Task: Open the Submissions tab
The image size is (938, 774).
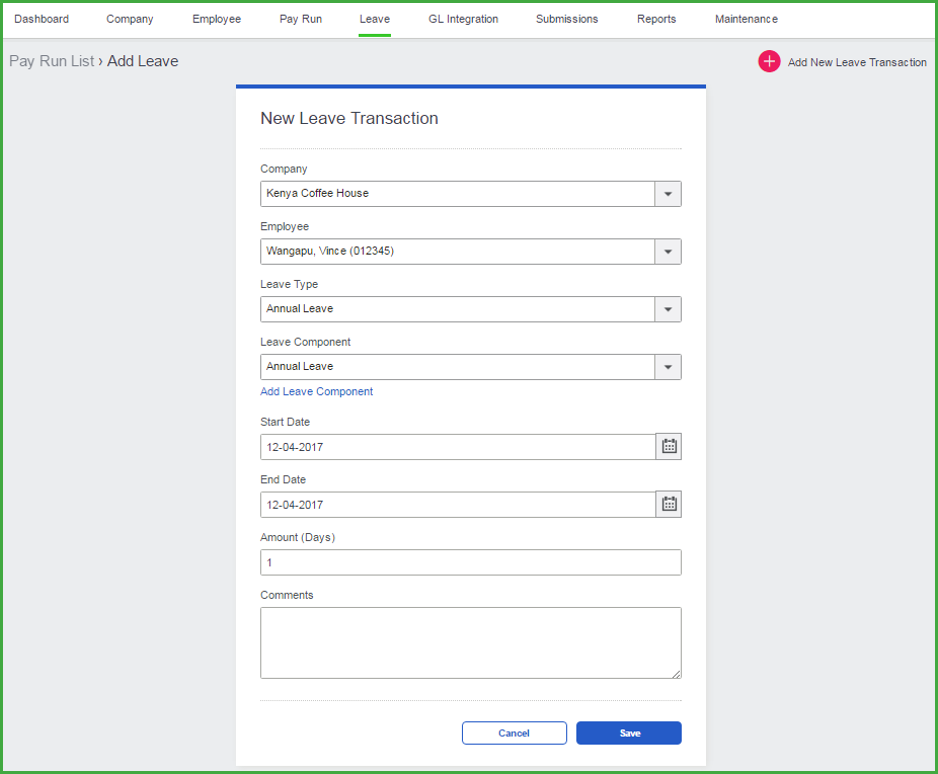Action: (567, 19)
